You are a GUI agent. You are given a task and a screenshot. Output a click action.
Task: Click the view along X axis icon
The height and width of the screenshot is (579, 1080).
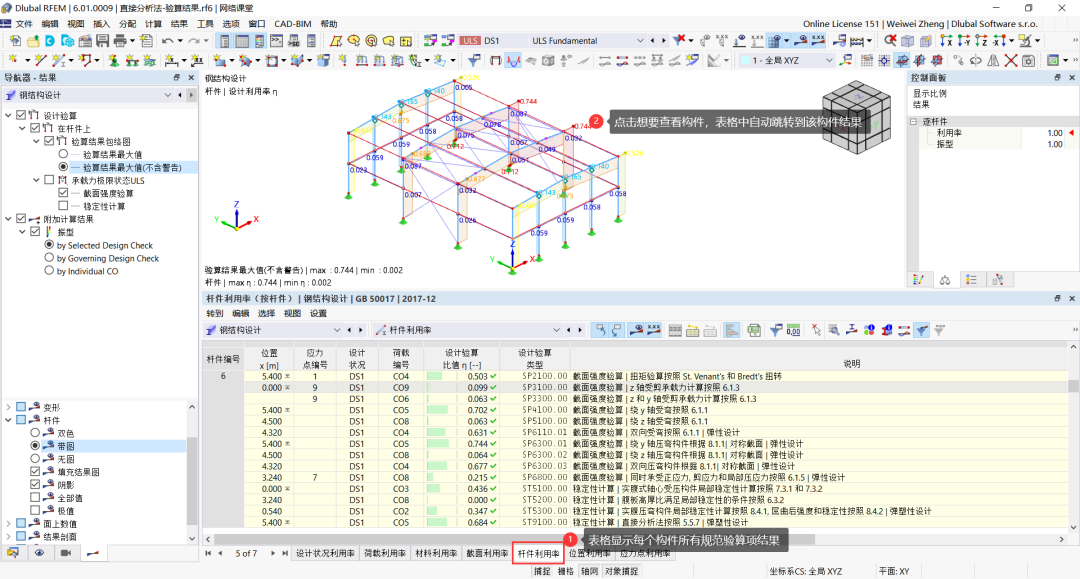946,41
